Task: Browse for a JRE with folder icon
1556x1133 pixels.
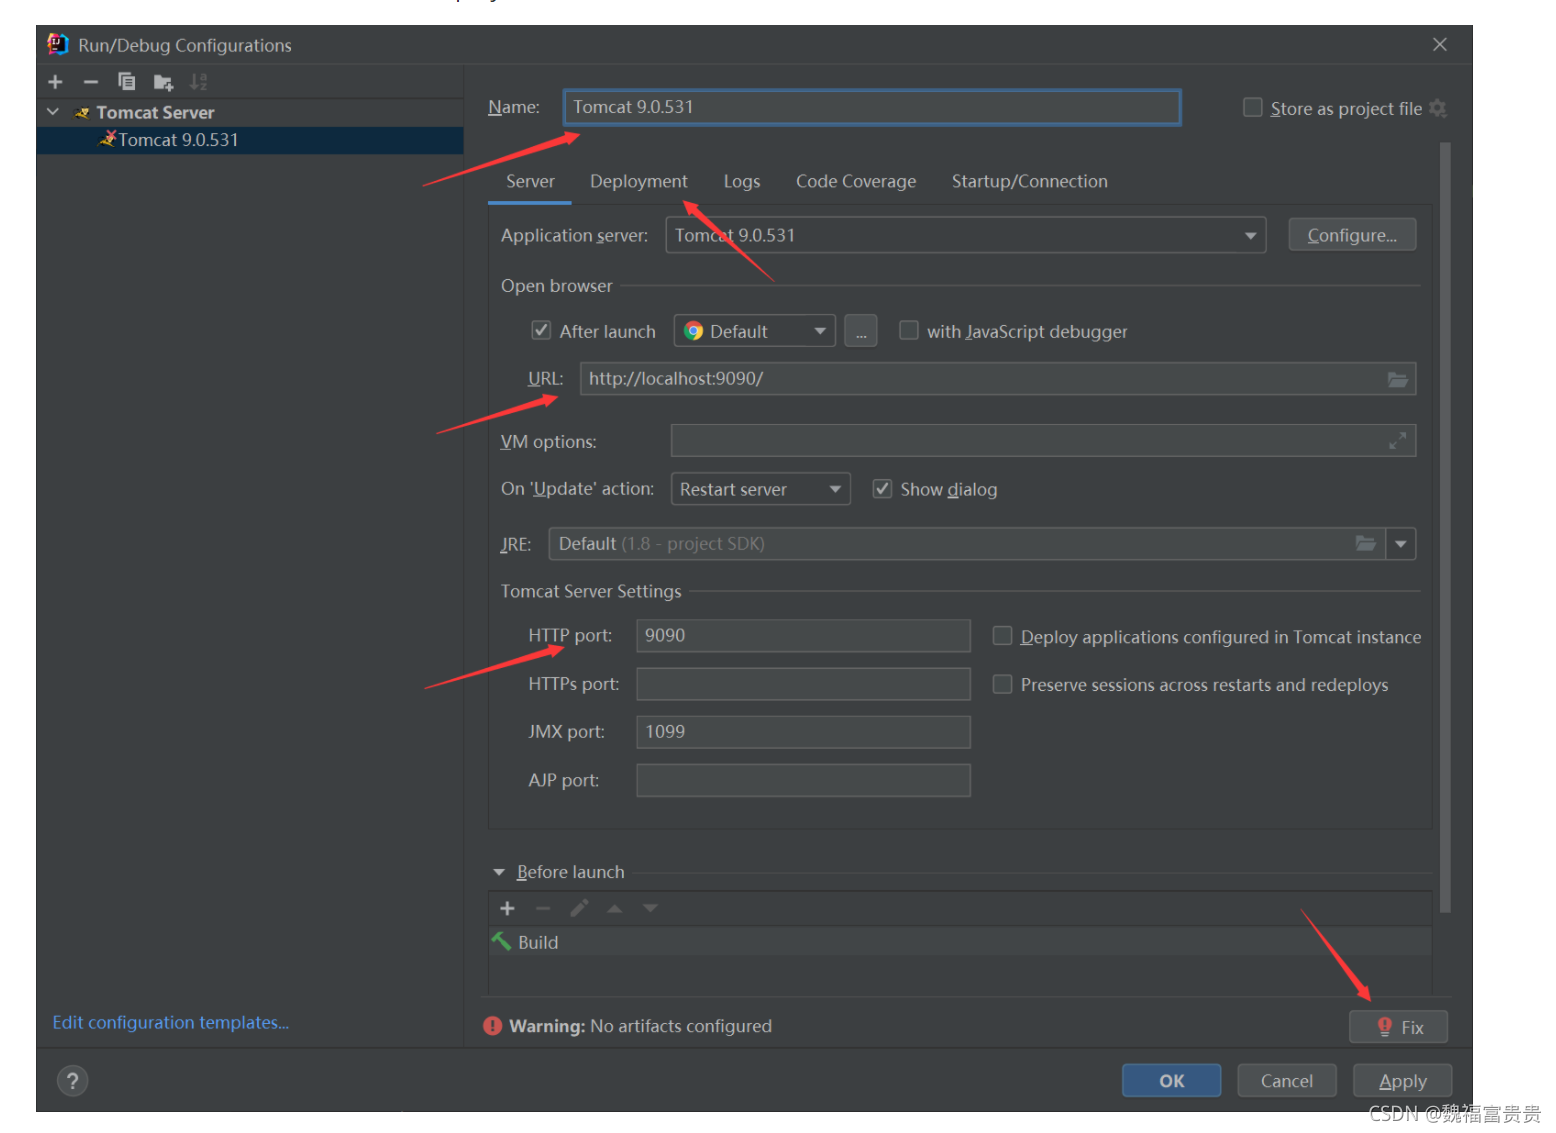Action: (1365, 543)
